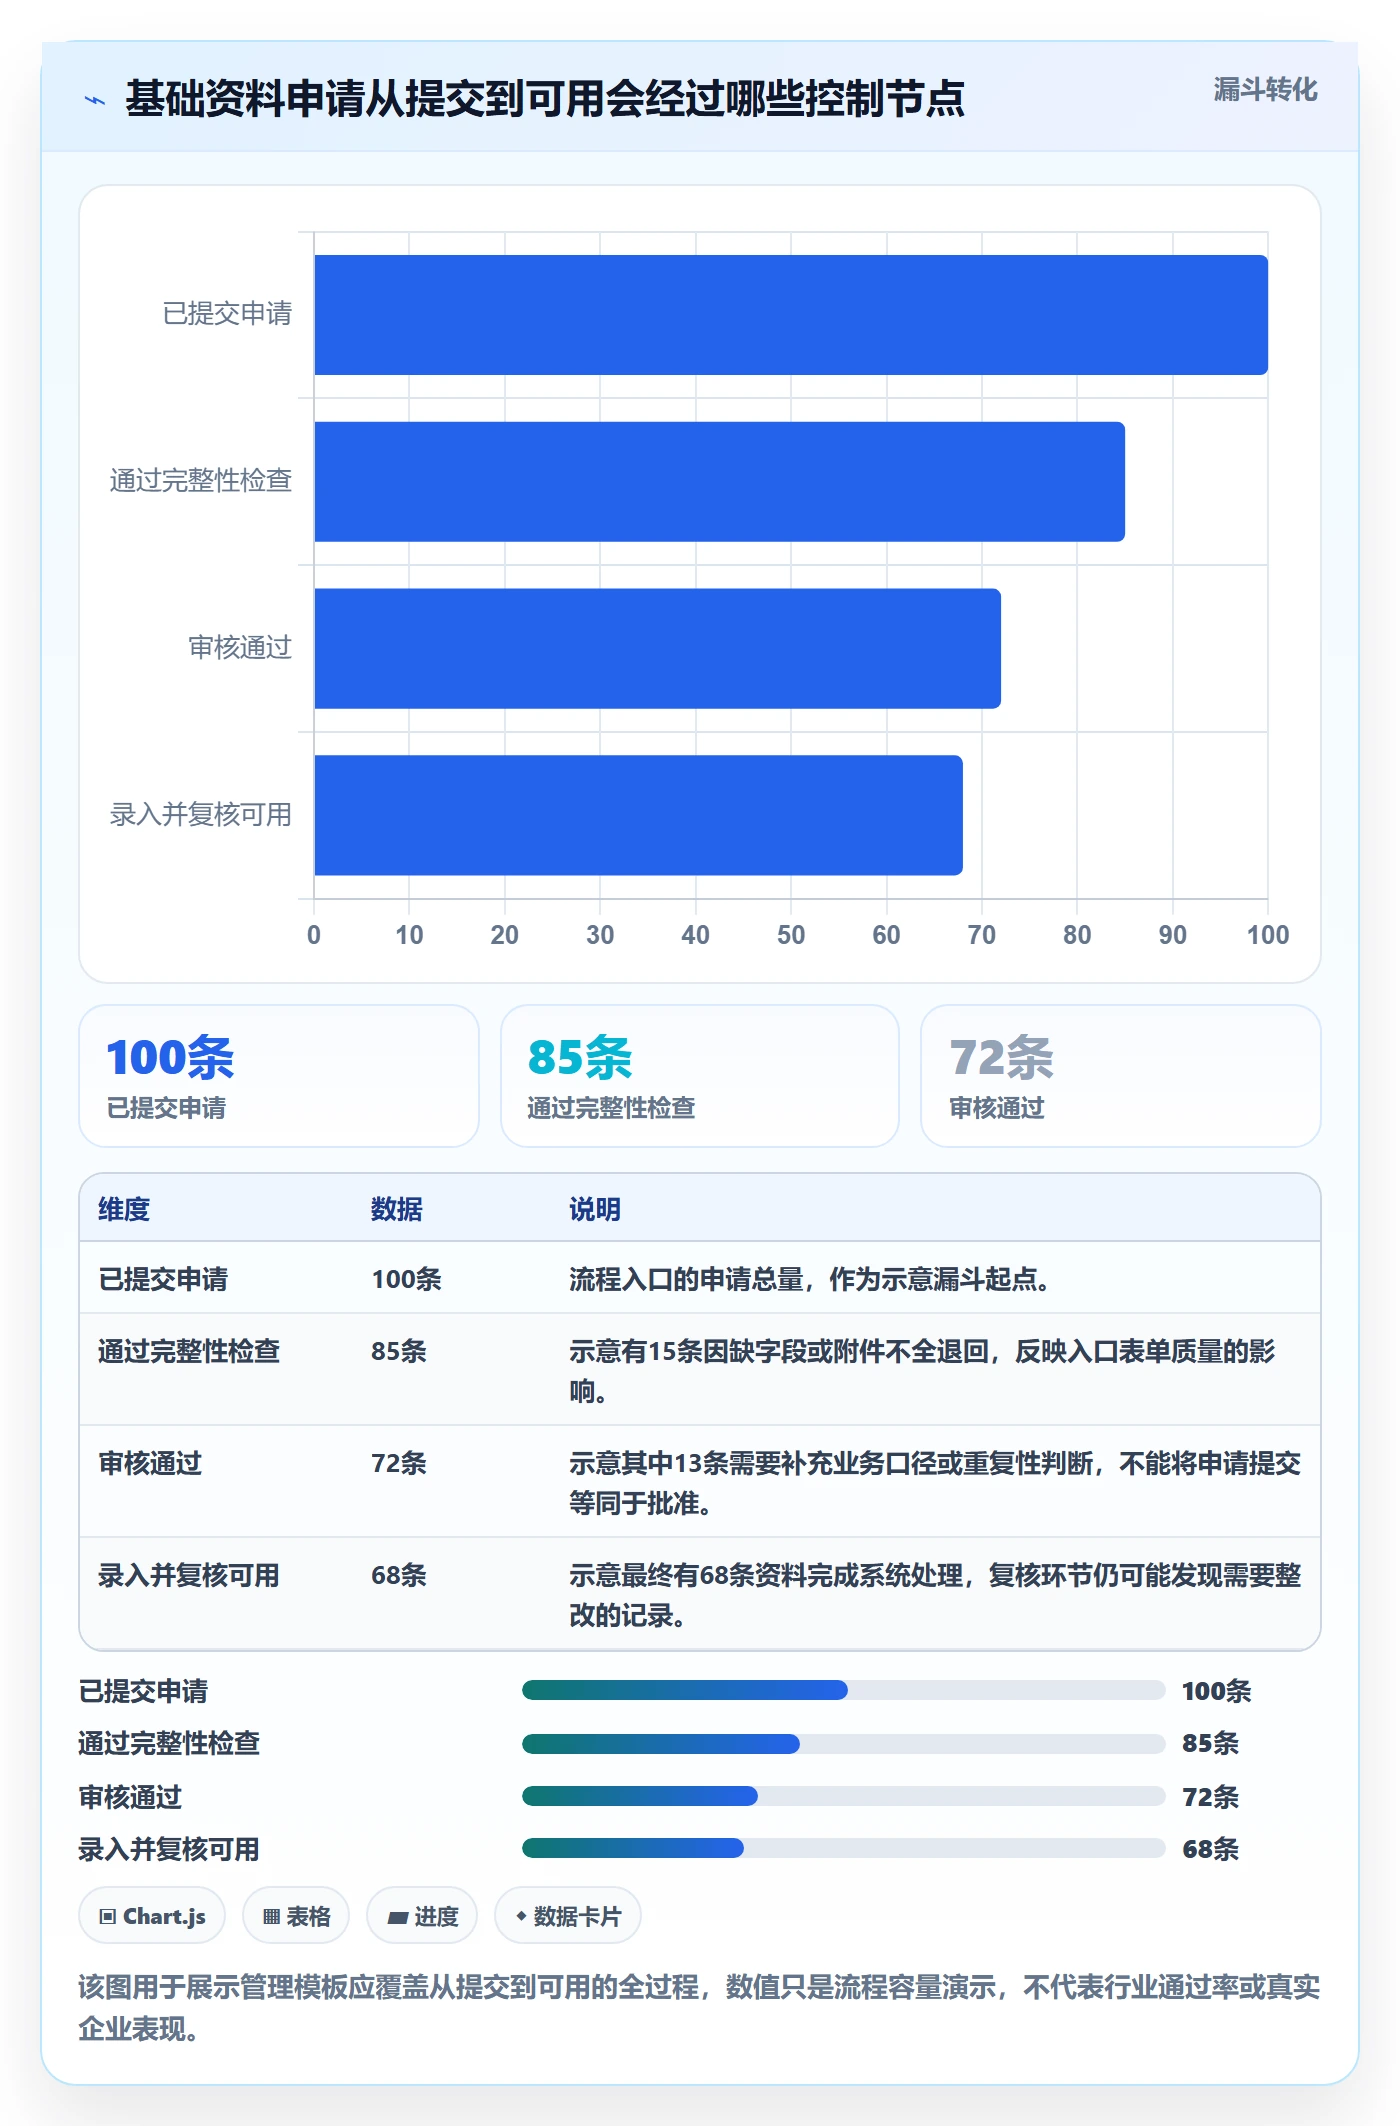1400x2126 pixels.
Task: Click the x-axis tick label 100
Action: (1268, 935)
